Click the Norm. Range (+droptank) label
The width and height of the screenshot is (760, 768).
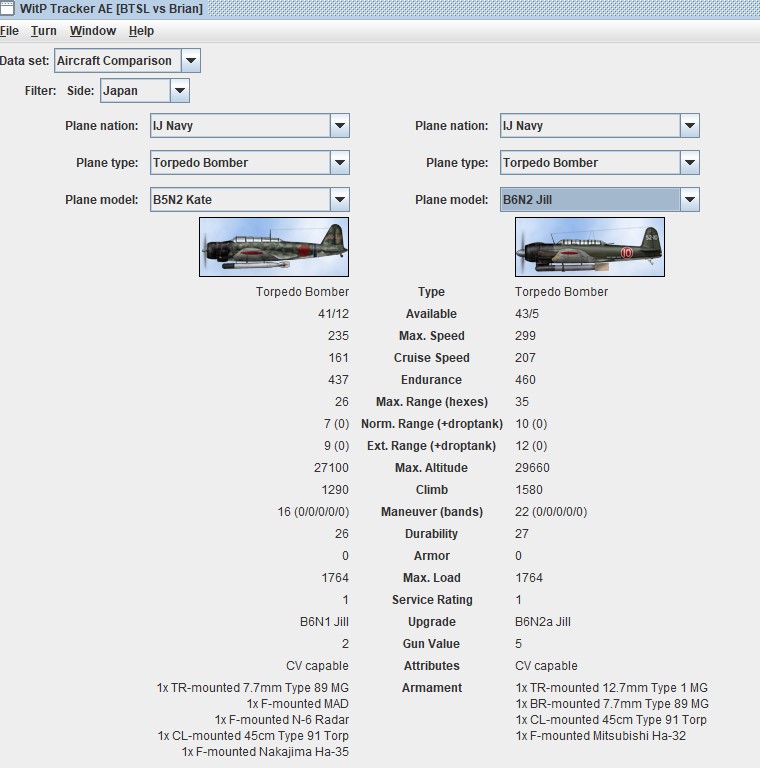(431, 424)
